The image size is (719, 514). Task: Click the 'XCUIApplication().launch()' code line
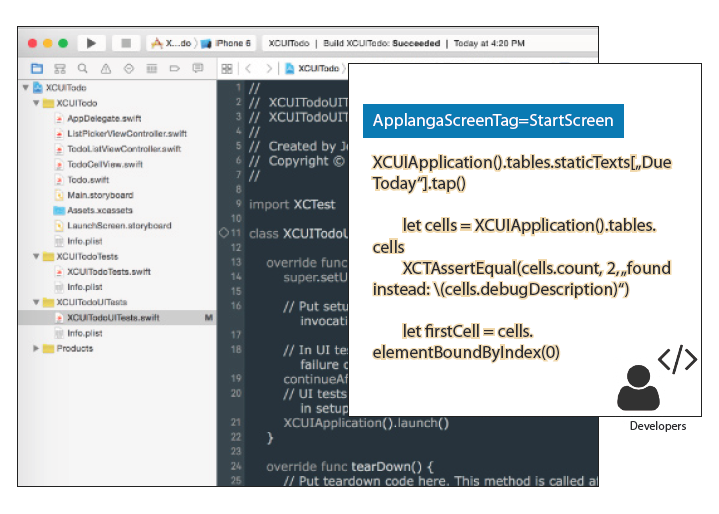[x=366, y=422]
